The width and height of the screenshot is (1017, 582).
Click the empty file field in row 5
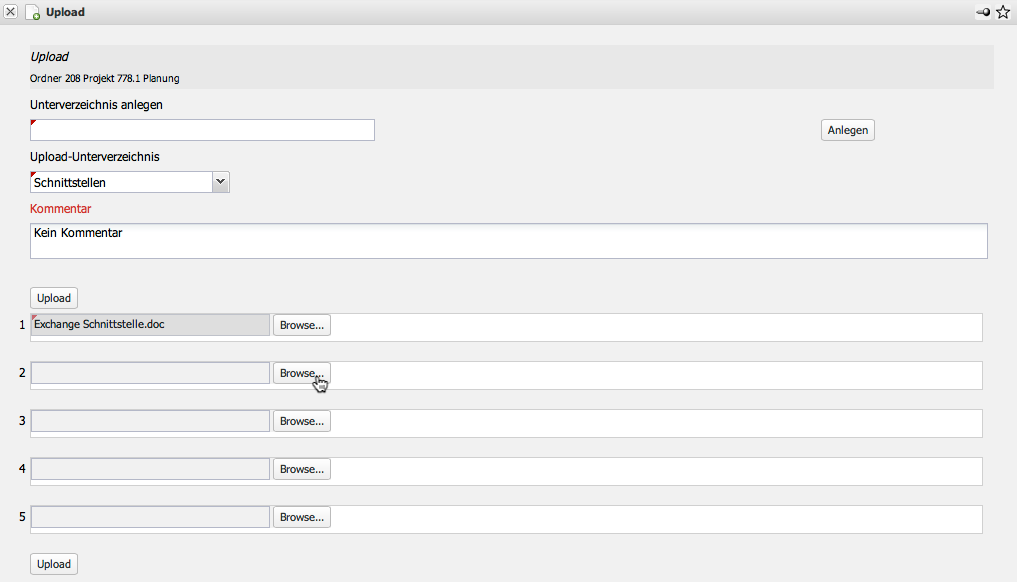pos(150,517)
